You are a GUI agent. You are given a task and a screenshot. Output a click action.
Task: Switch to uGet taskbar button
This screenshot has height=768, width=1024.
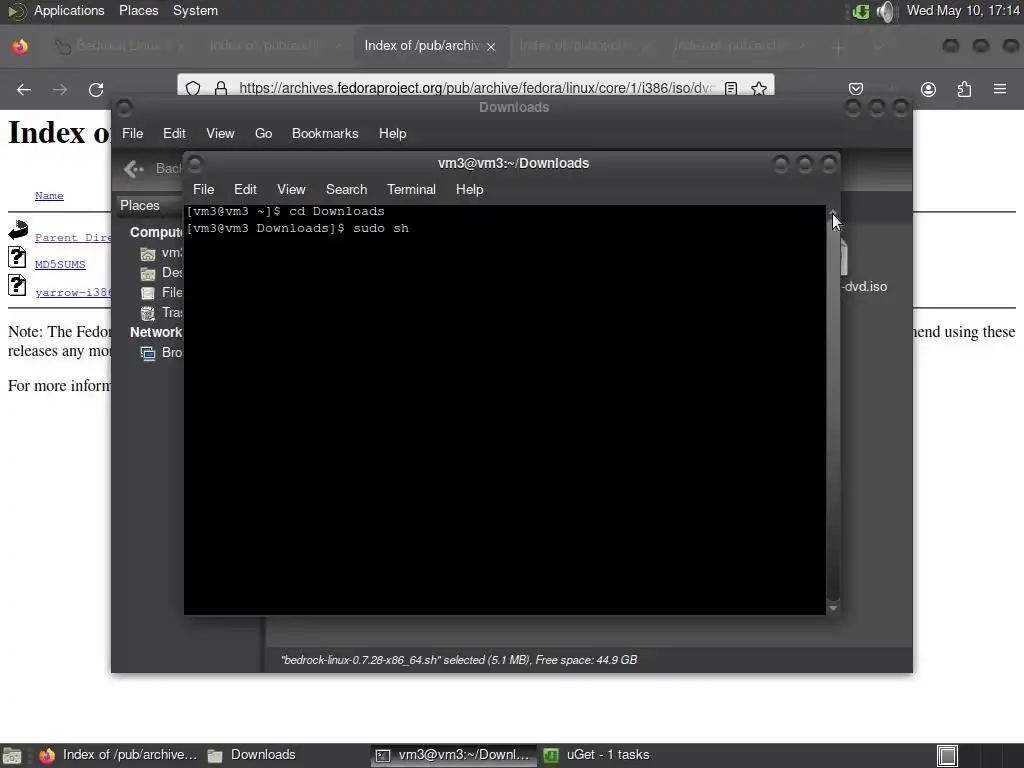pyautogui.click(x=597, y=755)
